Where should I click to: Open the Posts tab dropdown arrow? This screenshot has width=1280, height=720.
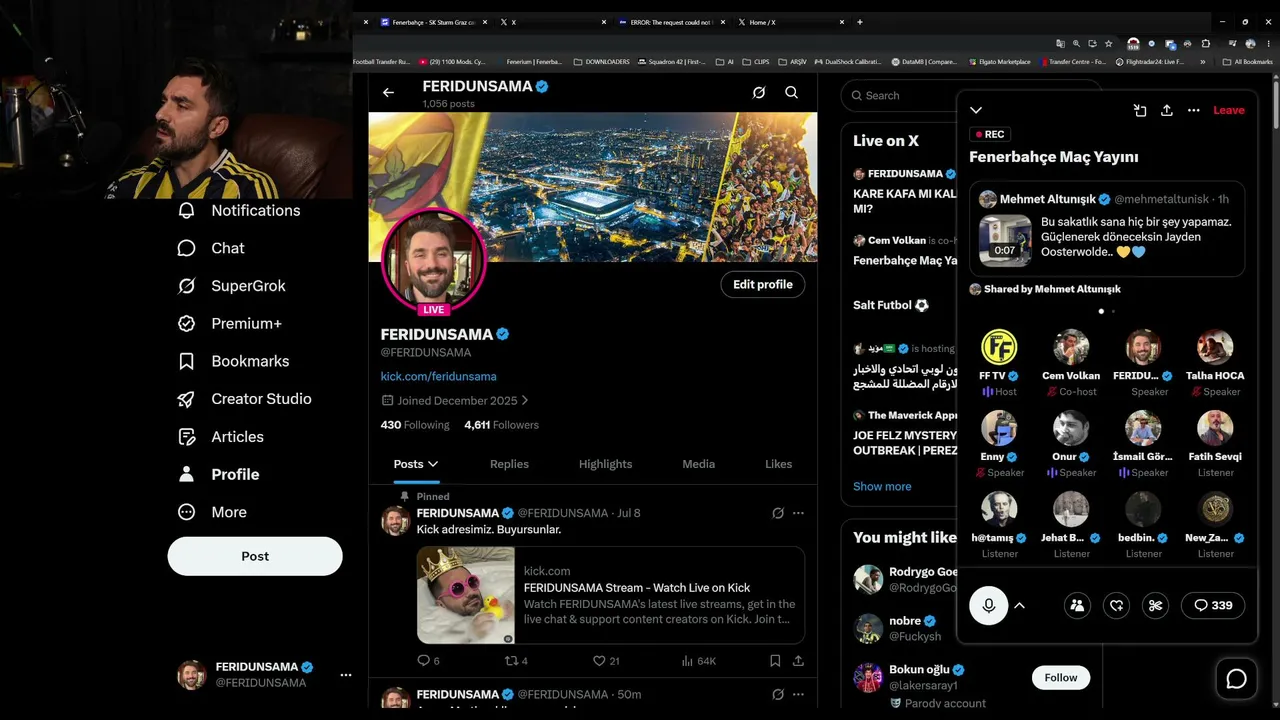pyautogui.click(x=433, y=464)
